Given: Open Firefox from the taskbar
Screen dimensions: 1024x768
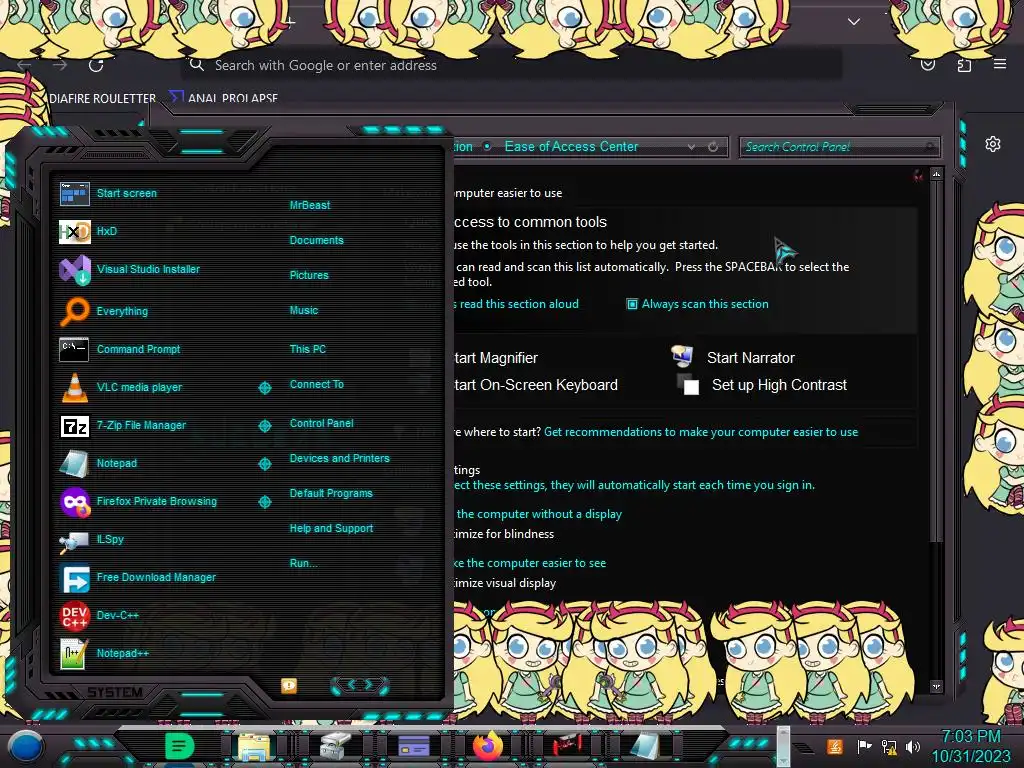Looking at the screenshot, I should (488, 746).
